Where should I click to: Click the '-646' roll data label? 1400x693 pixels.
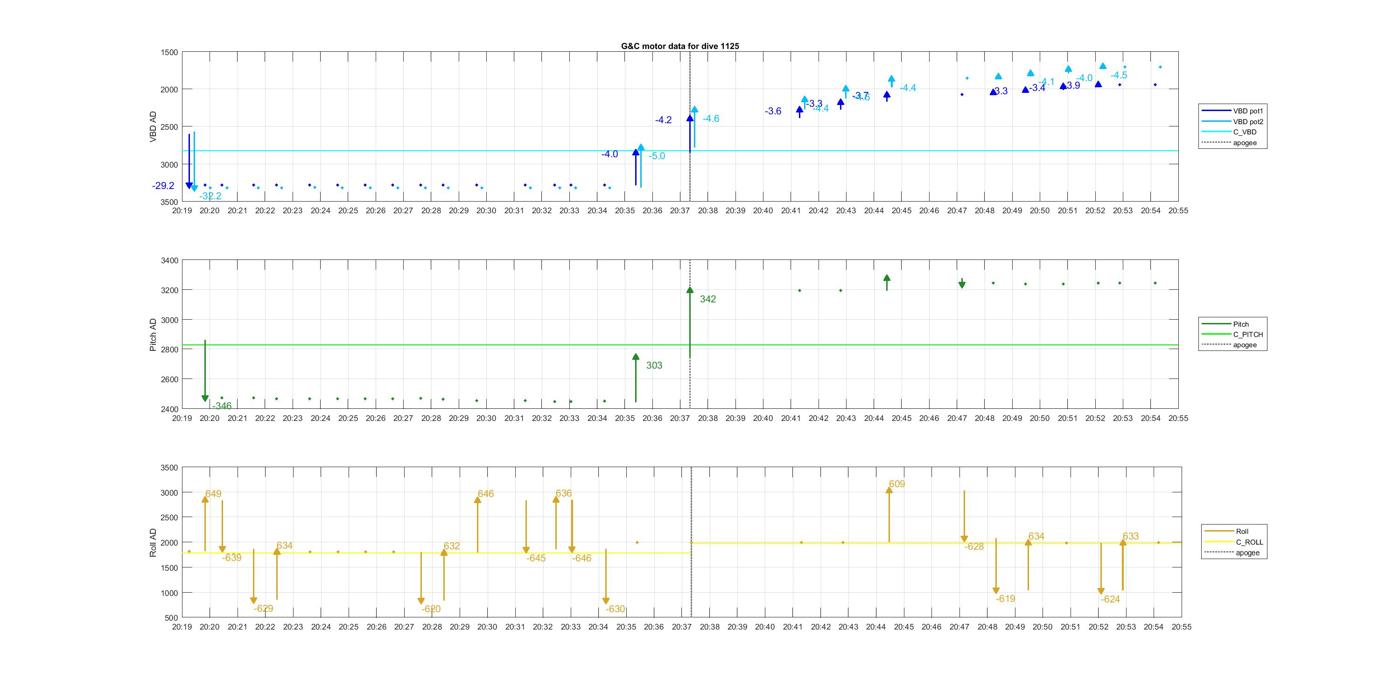pos(581,558)
